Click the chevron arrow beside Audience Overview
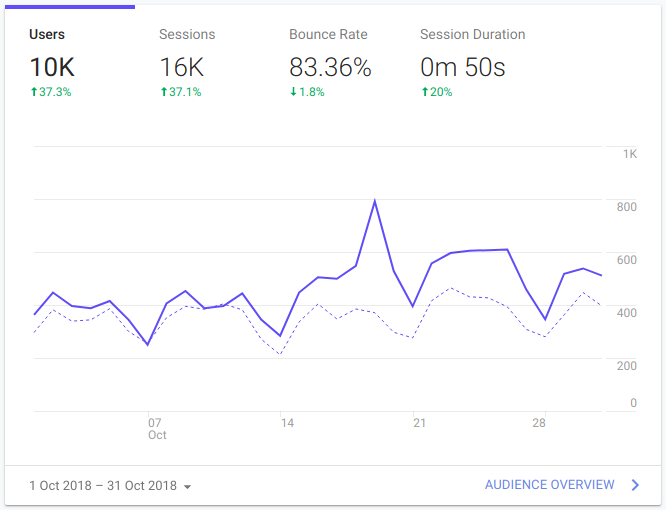The height and width of the screenshot is (510, 666). coord(635,485)
